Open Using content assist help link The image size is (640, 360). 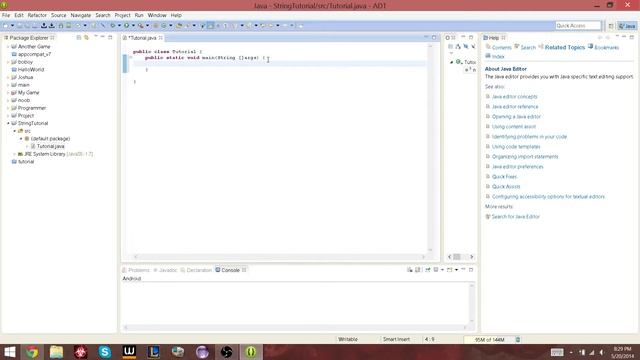tap(513, 127)
